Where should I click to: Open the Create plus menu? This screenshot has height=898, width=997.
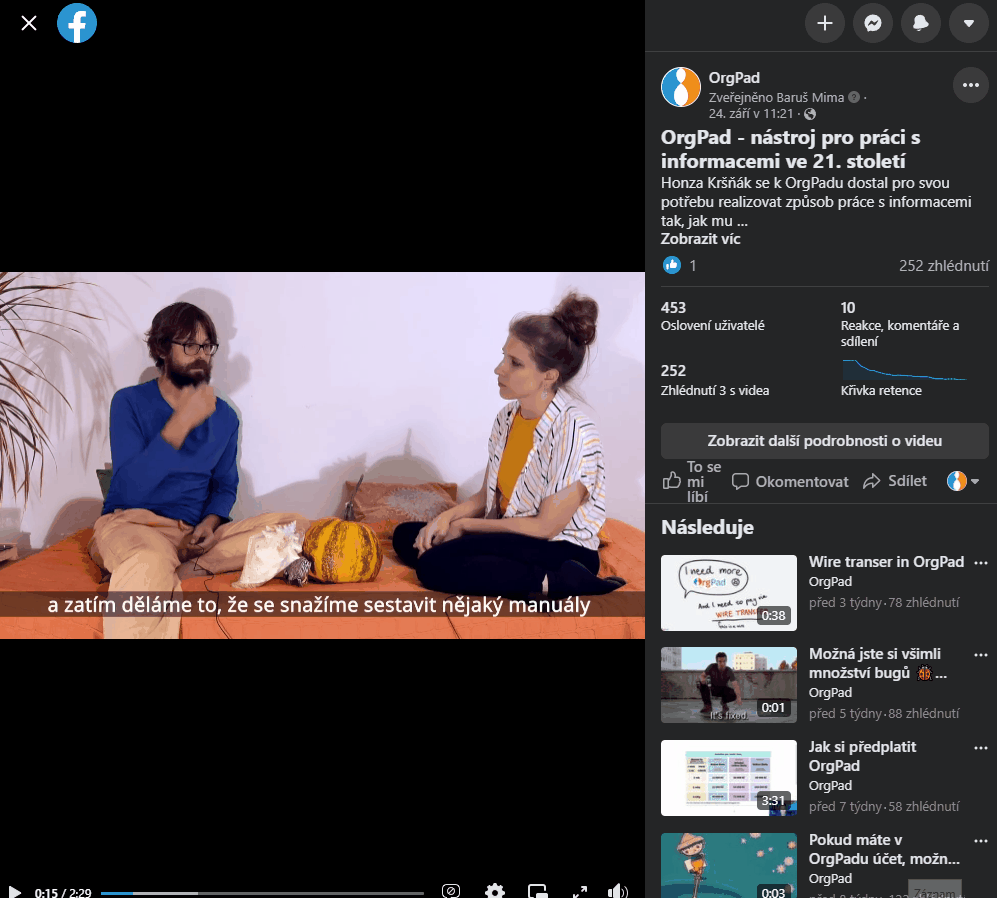[x=825, y=23]
